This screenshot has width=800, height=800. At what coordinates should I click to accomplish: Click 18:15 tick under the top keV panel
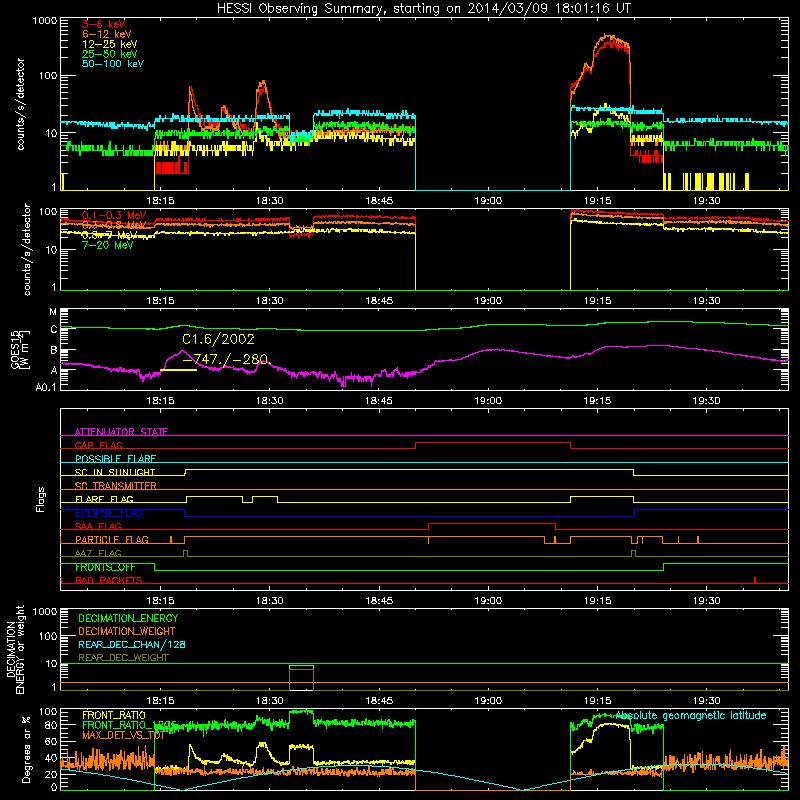tap(160, 201)
